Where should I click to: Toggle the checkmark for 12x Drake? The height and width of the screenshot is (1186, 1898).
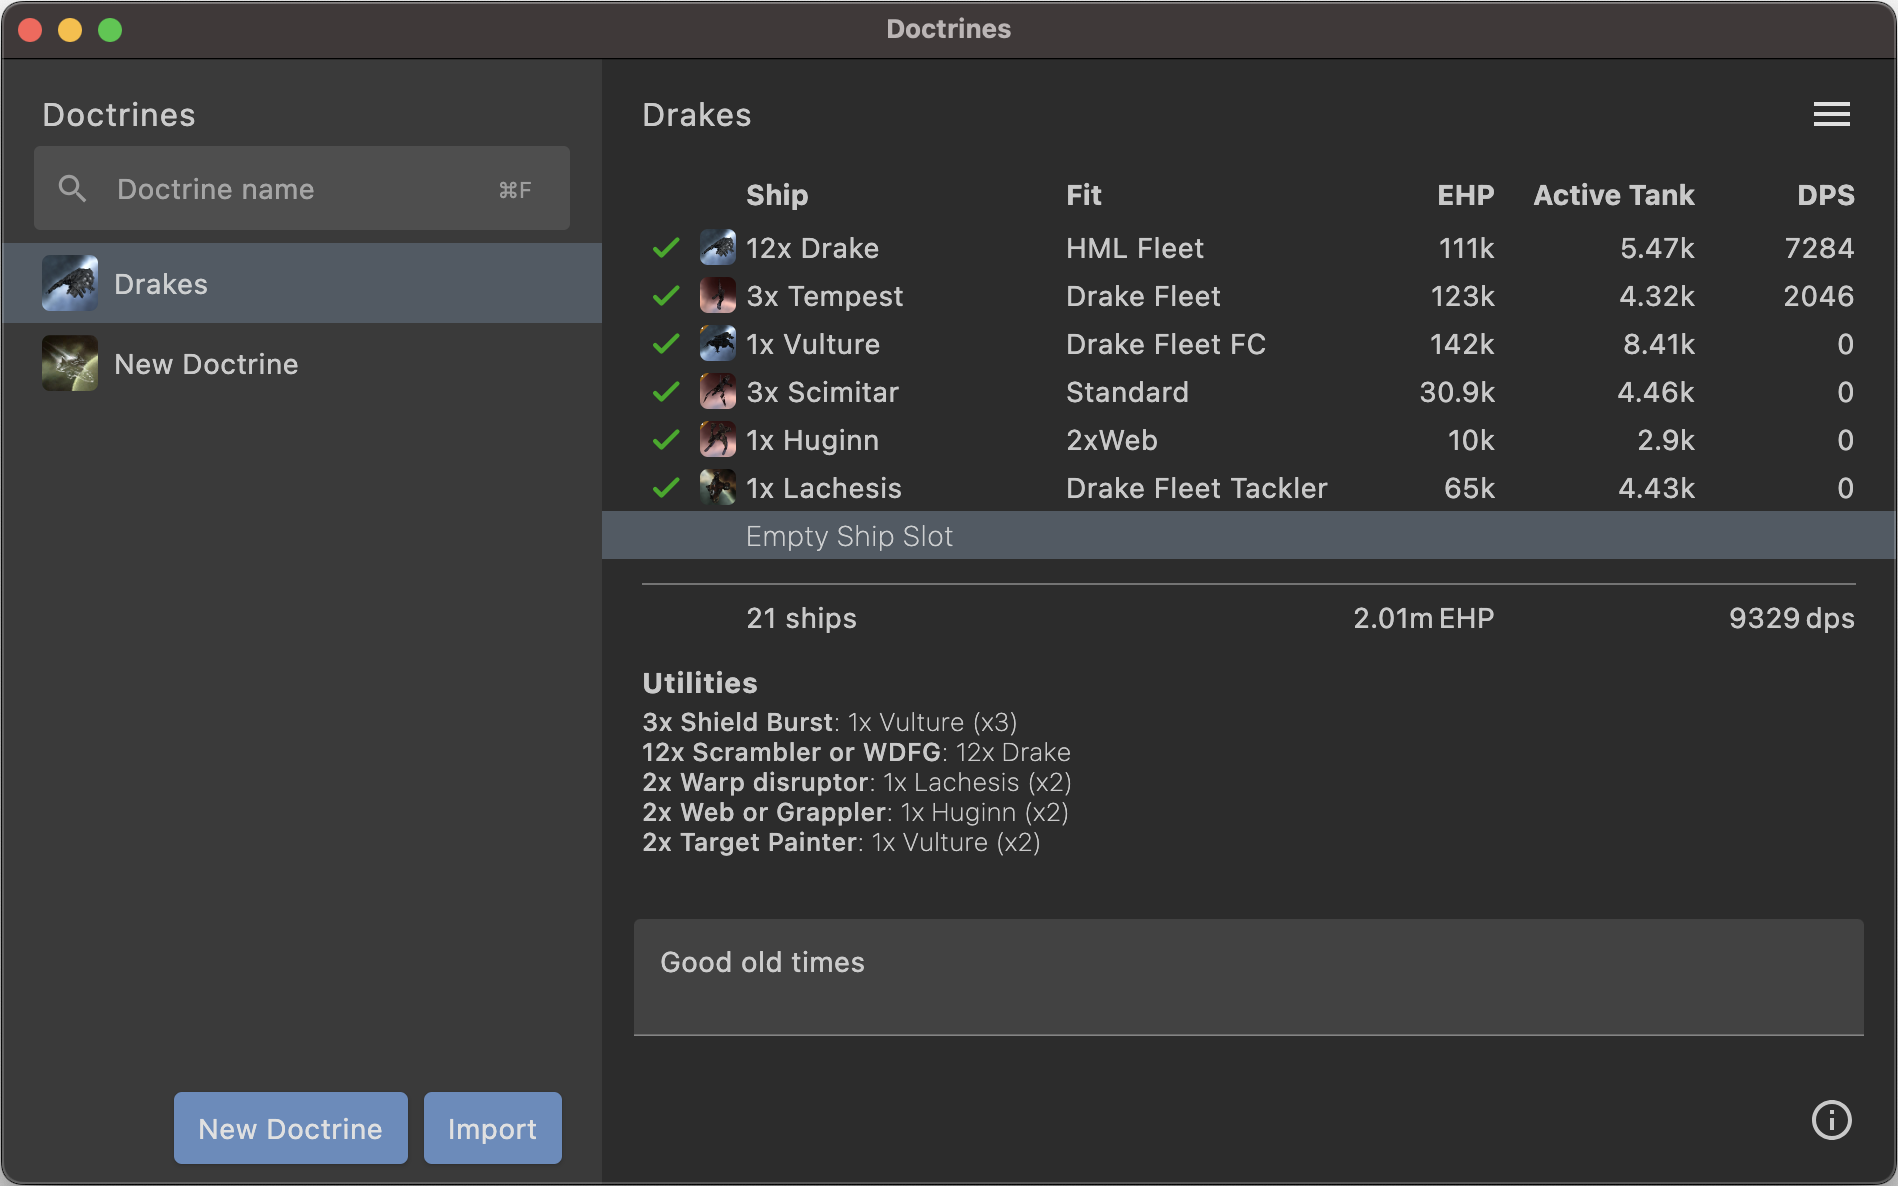coord(666,247)
